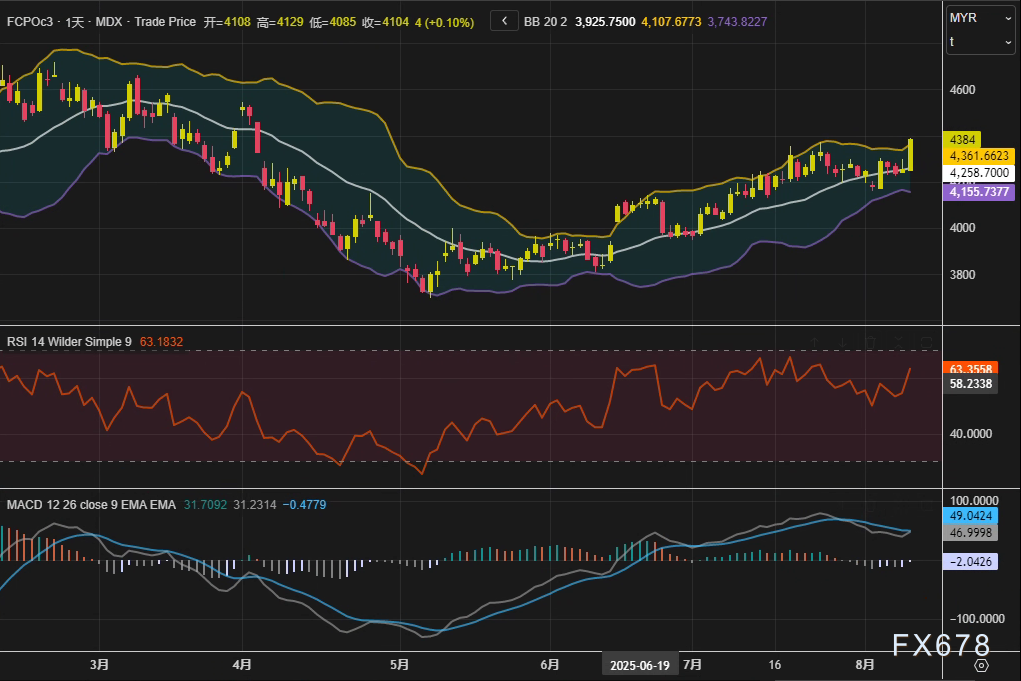Open MYR currency dropdown
Screen dimensions: 1021x681
coord(980,18)
